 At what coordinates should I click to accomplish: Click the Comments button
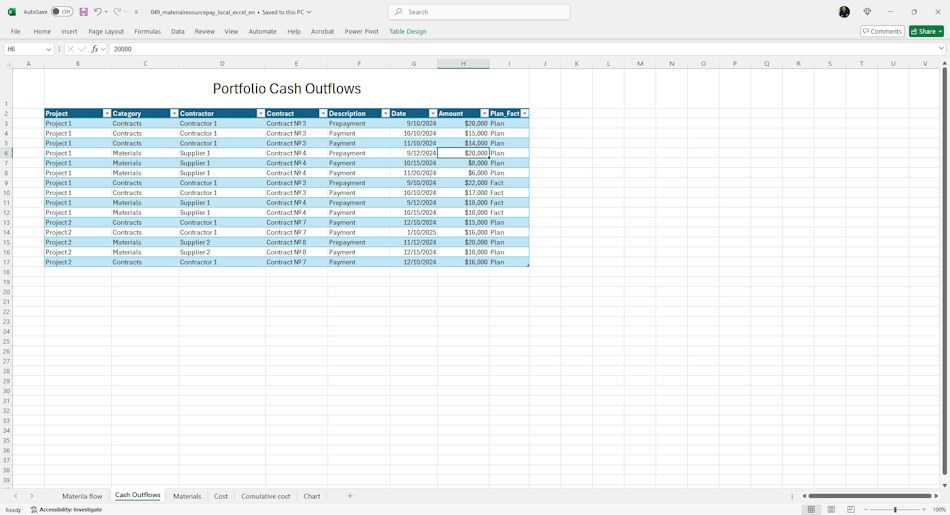[x=882, y=31]
